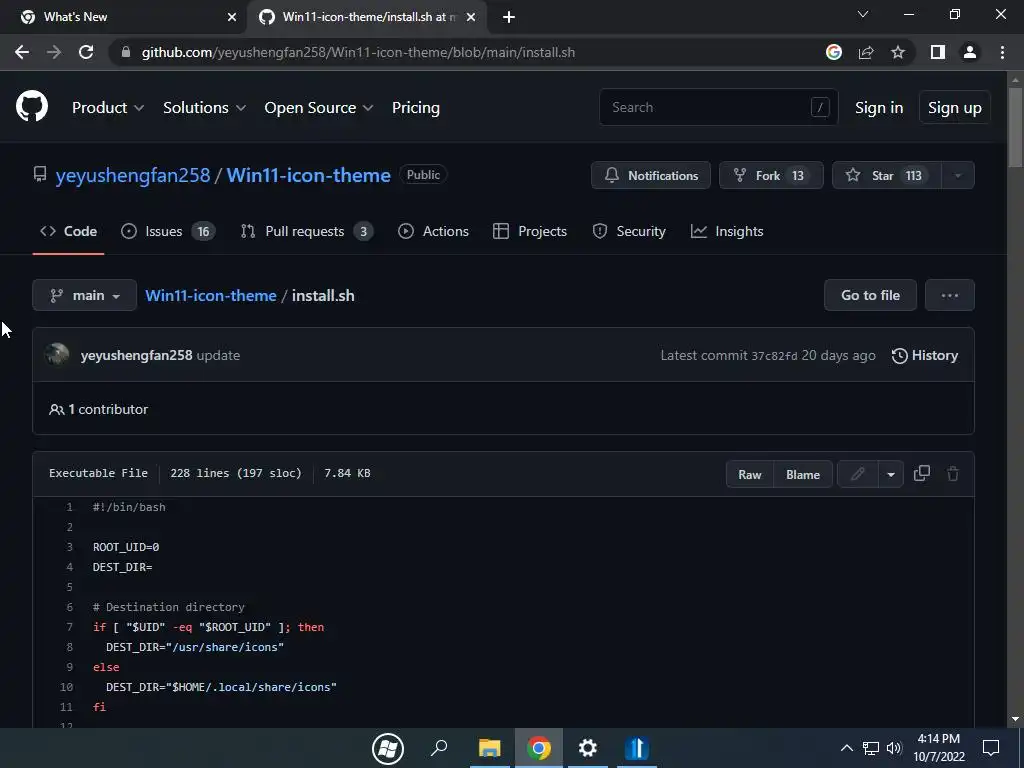Screen dimensions: 1024x768
Task: Open the blue app icon in taskbar
Action: 636,748
